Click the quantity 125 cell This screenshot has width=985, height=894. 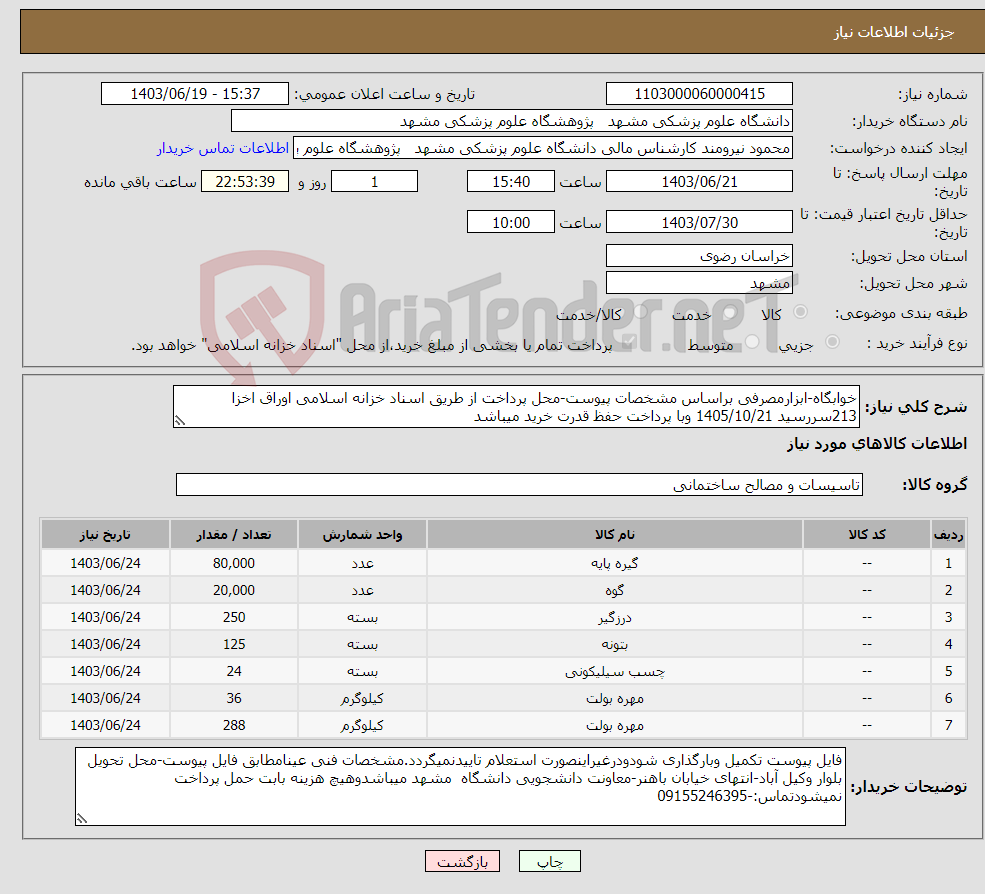coord(234,645)
